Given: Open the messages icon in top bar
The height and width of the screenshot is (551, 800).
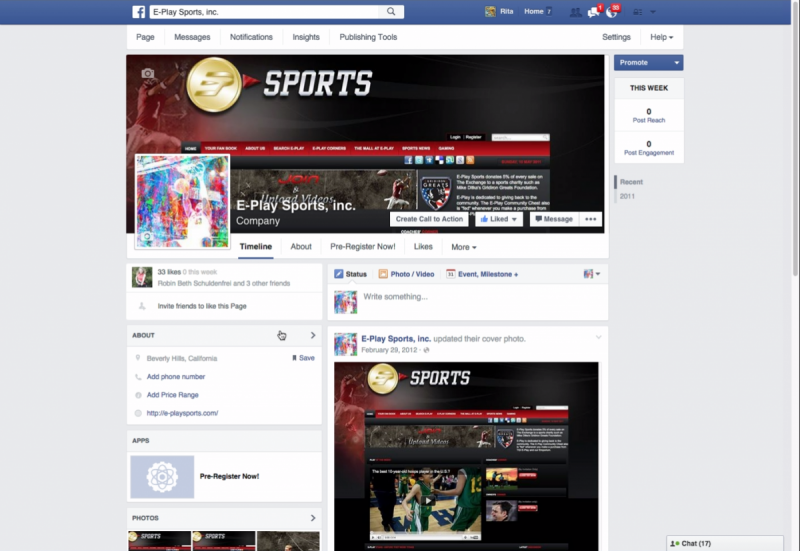Looking at the screenshot, I should [593, 12].
